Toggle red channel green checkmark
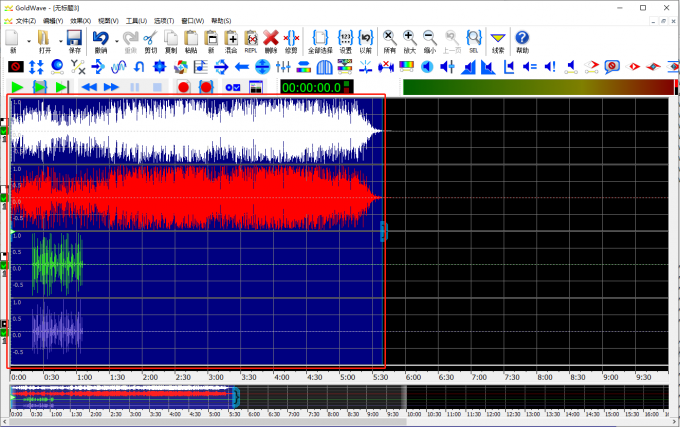 pyautogui.click(x=3, y=198)
